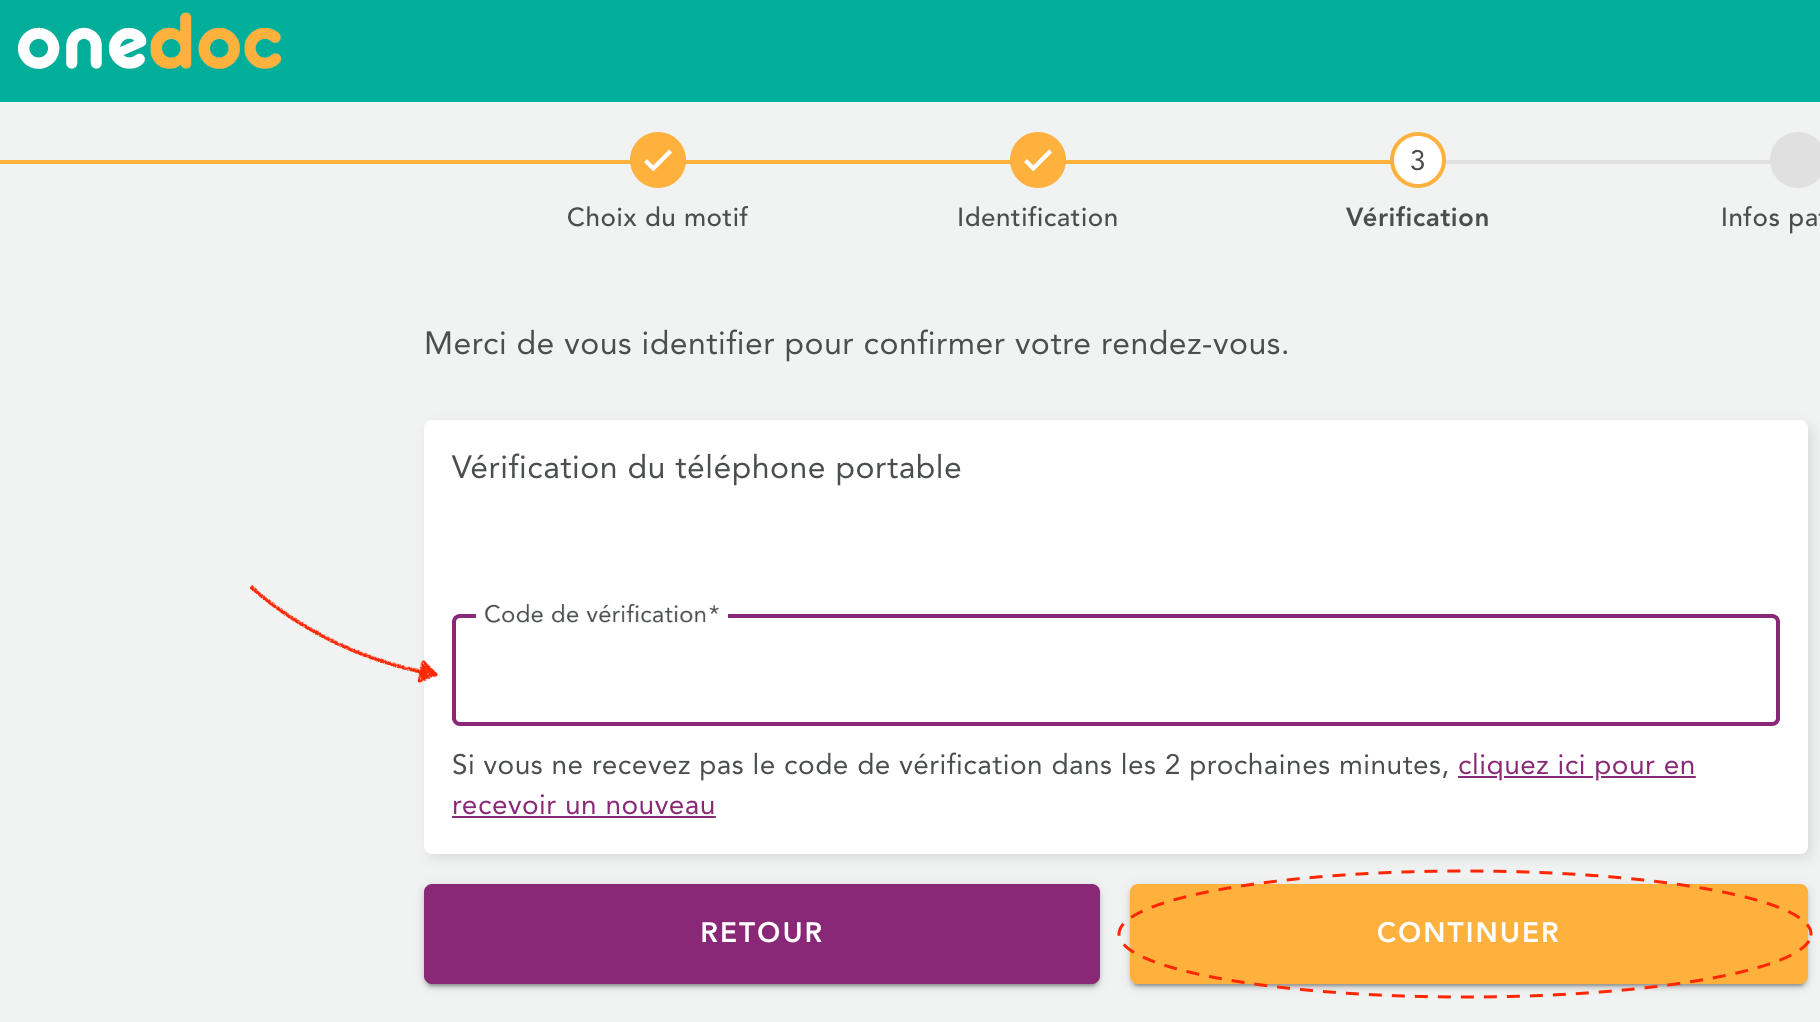Go to the Choix du motif step label
The image size is (1820, 1022).
coord(657,217)
